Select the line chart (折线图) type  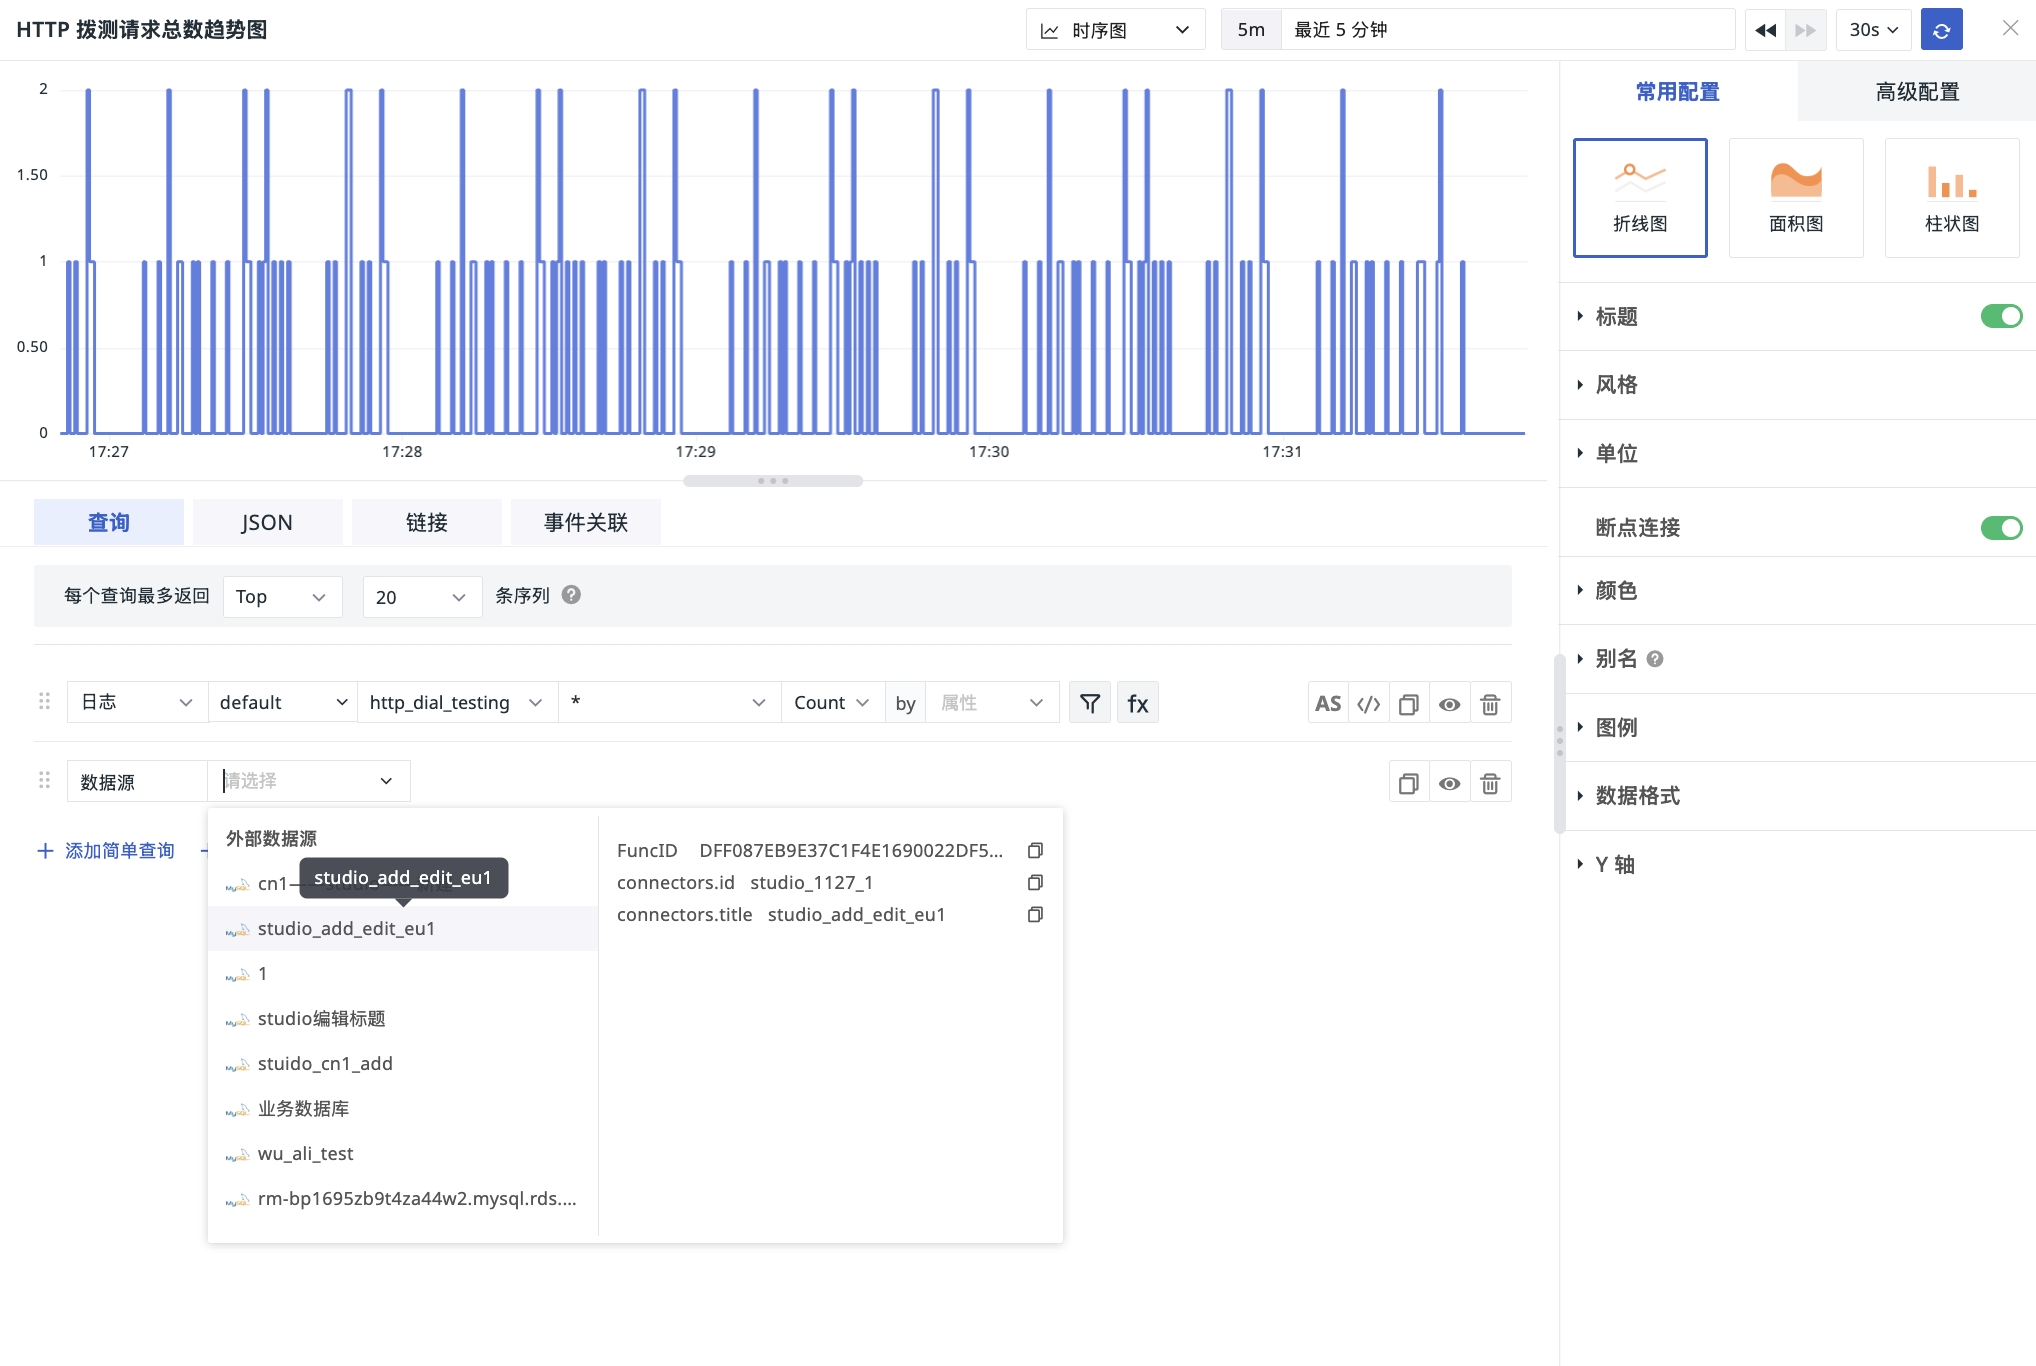coord(1640,198)
